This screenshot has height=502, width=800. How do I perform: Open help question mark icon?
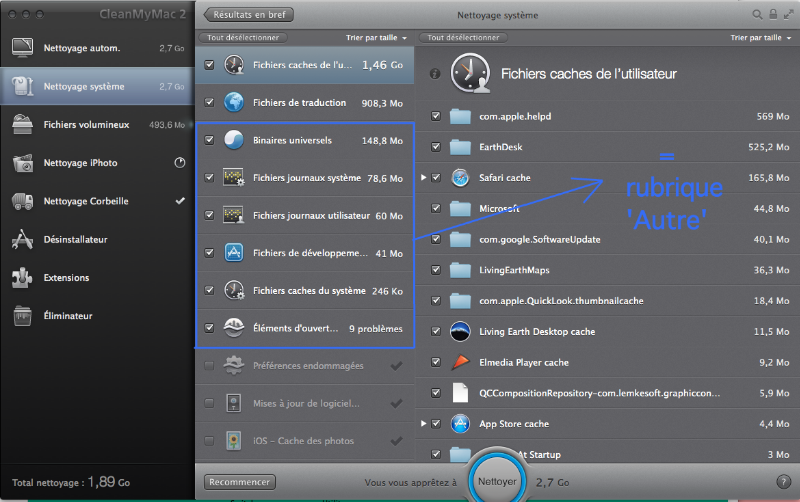[x=783, y=481]
